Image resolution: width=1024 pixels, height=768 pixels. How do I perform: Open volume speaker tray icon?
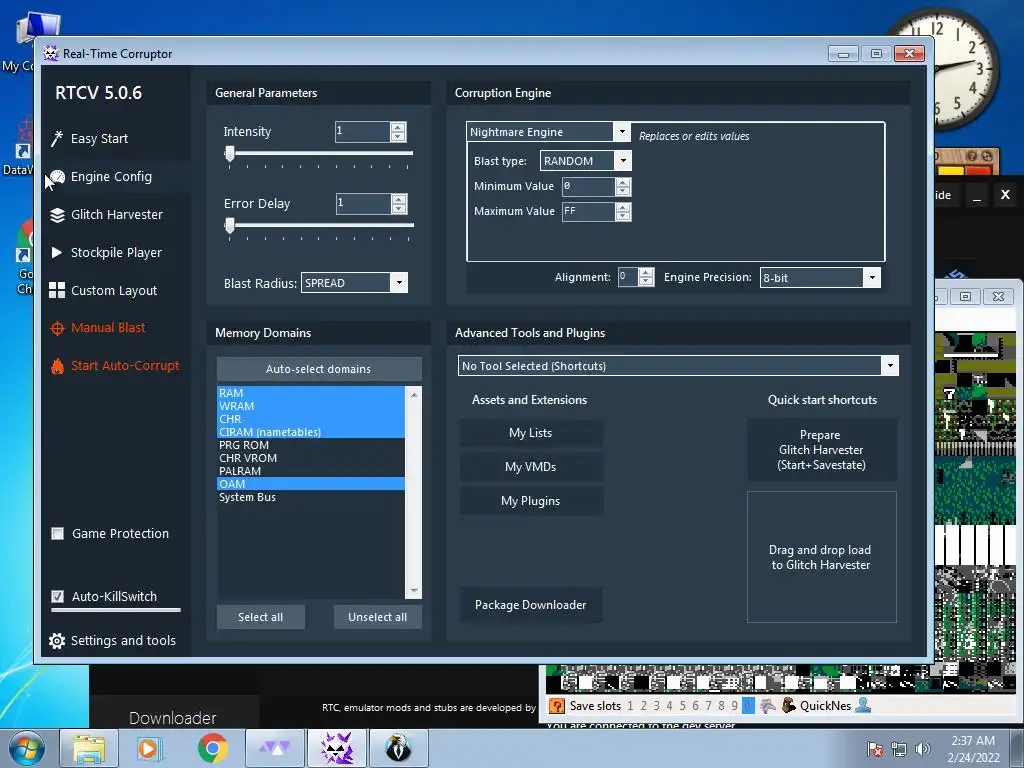[923, 749]
